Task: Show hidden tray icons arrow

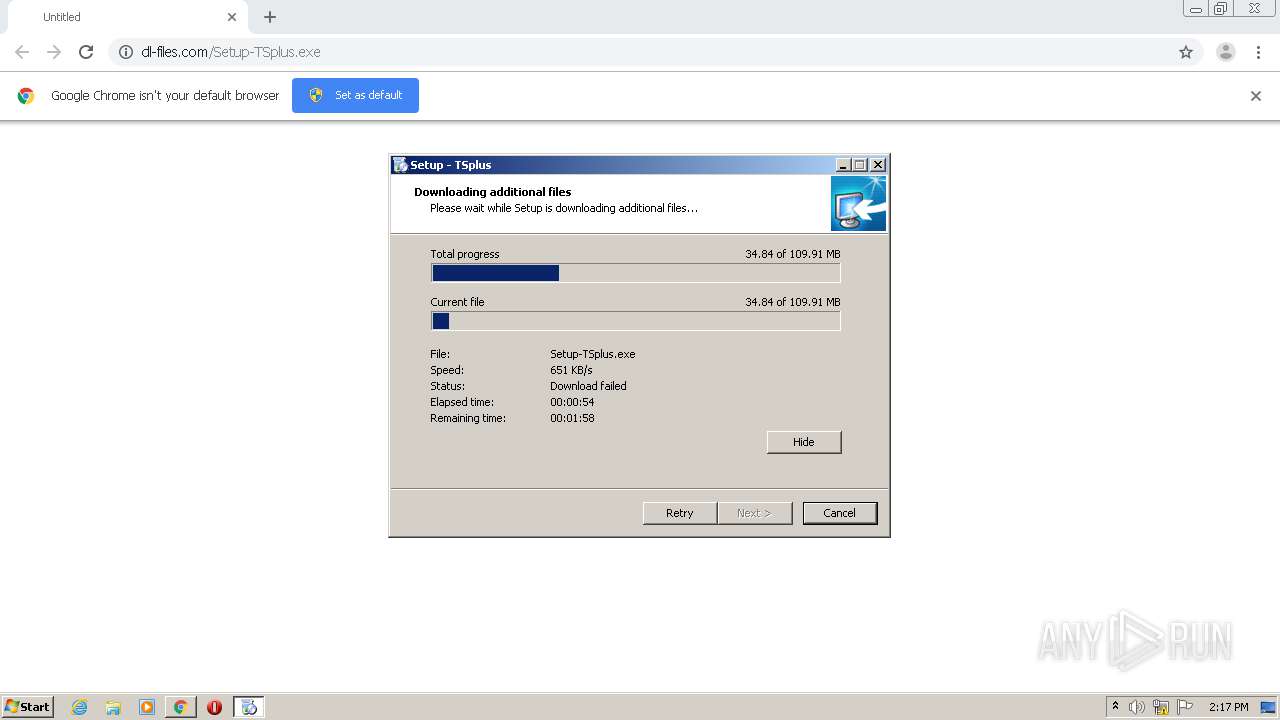Action: [1116, 707]
